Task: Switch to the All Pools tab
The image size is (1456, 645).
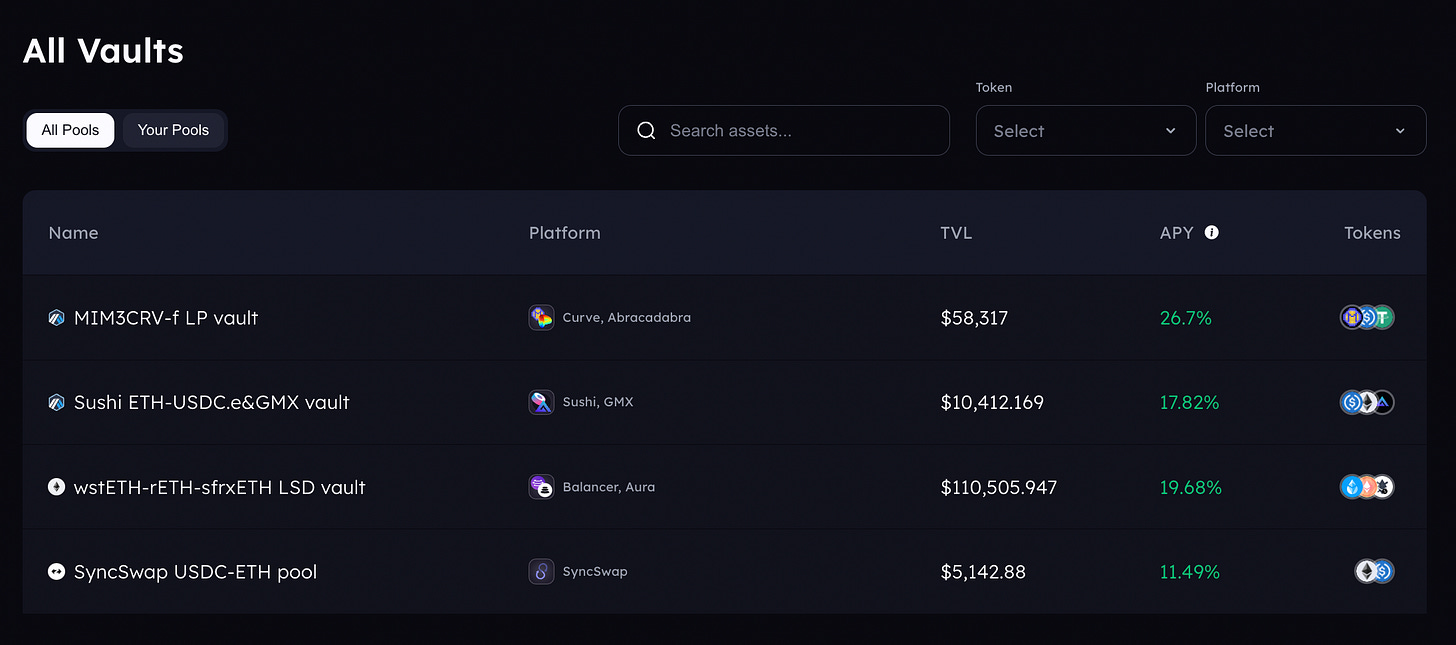Action: click(x=70, y=131)
